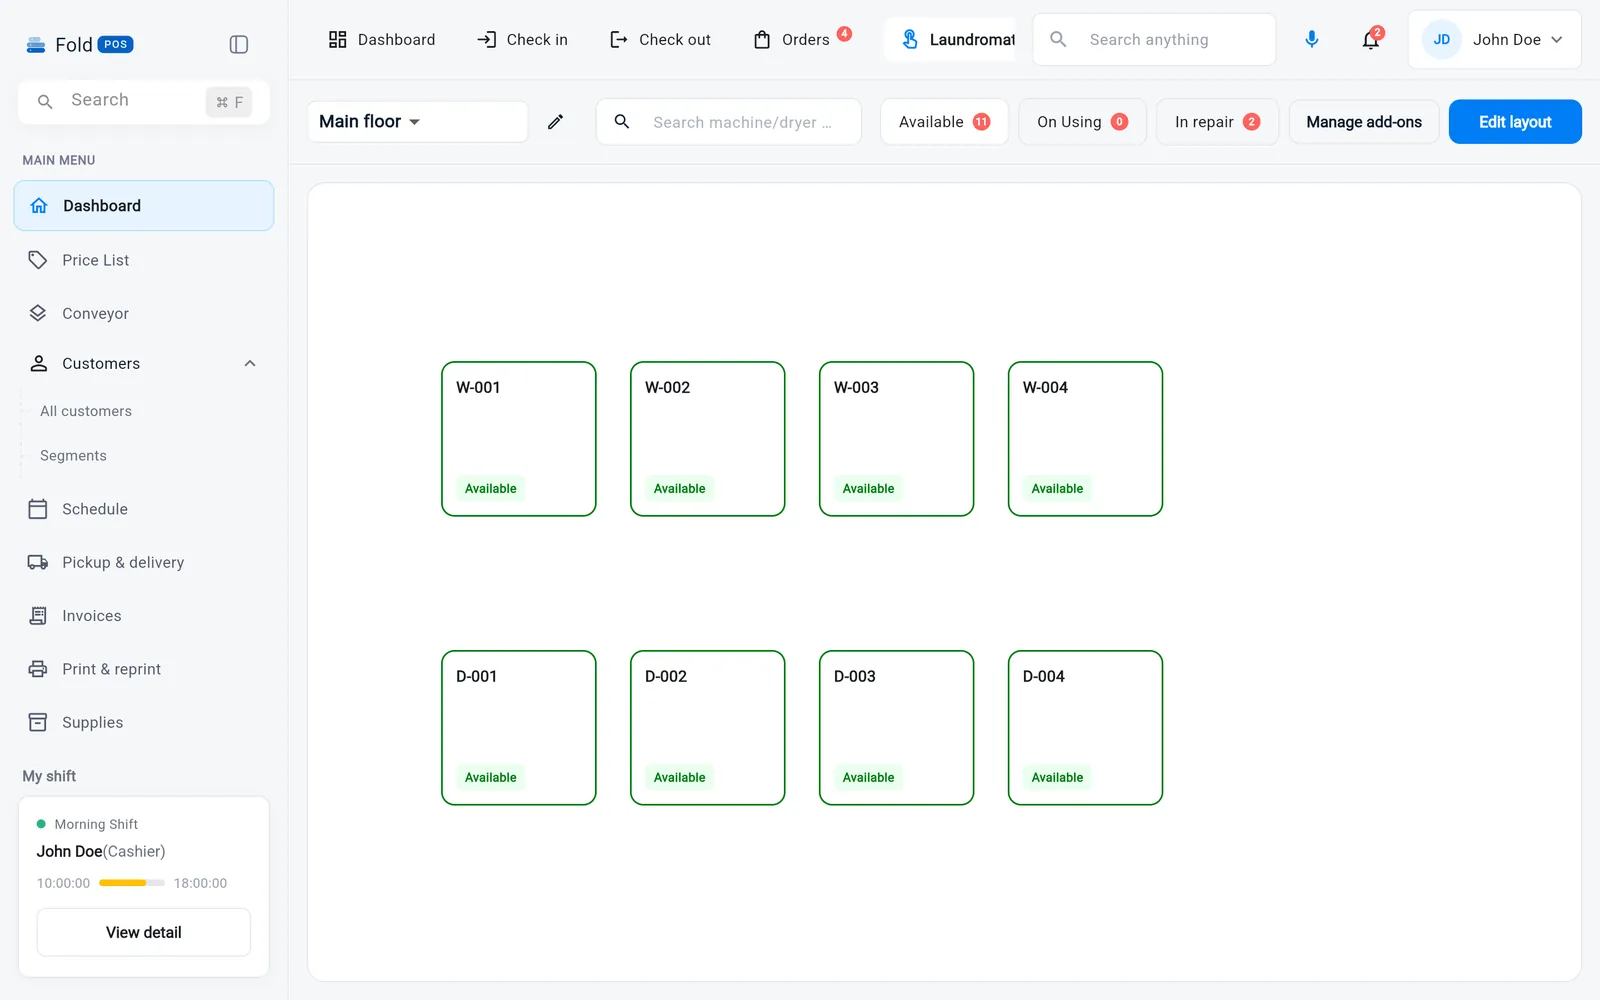Click the Schedule calendar icon
The width and height of the screenshot is (1600, 1000).
click(x=38, y=509)
